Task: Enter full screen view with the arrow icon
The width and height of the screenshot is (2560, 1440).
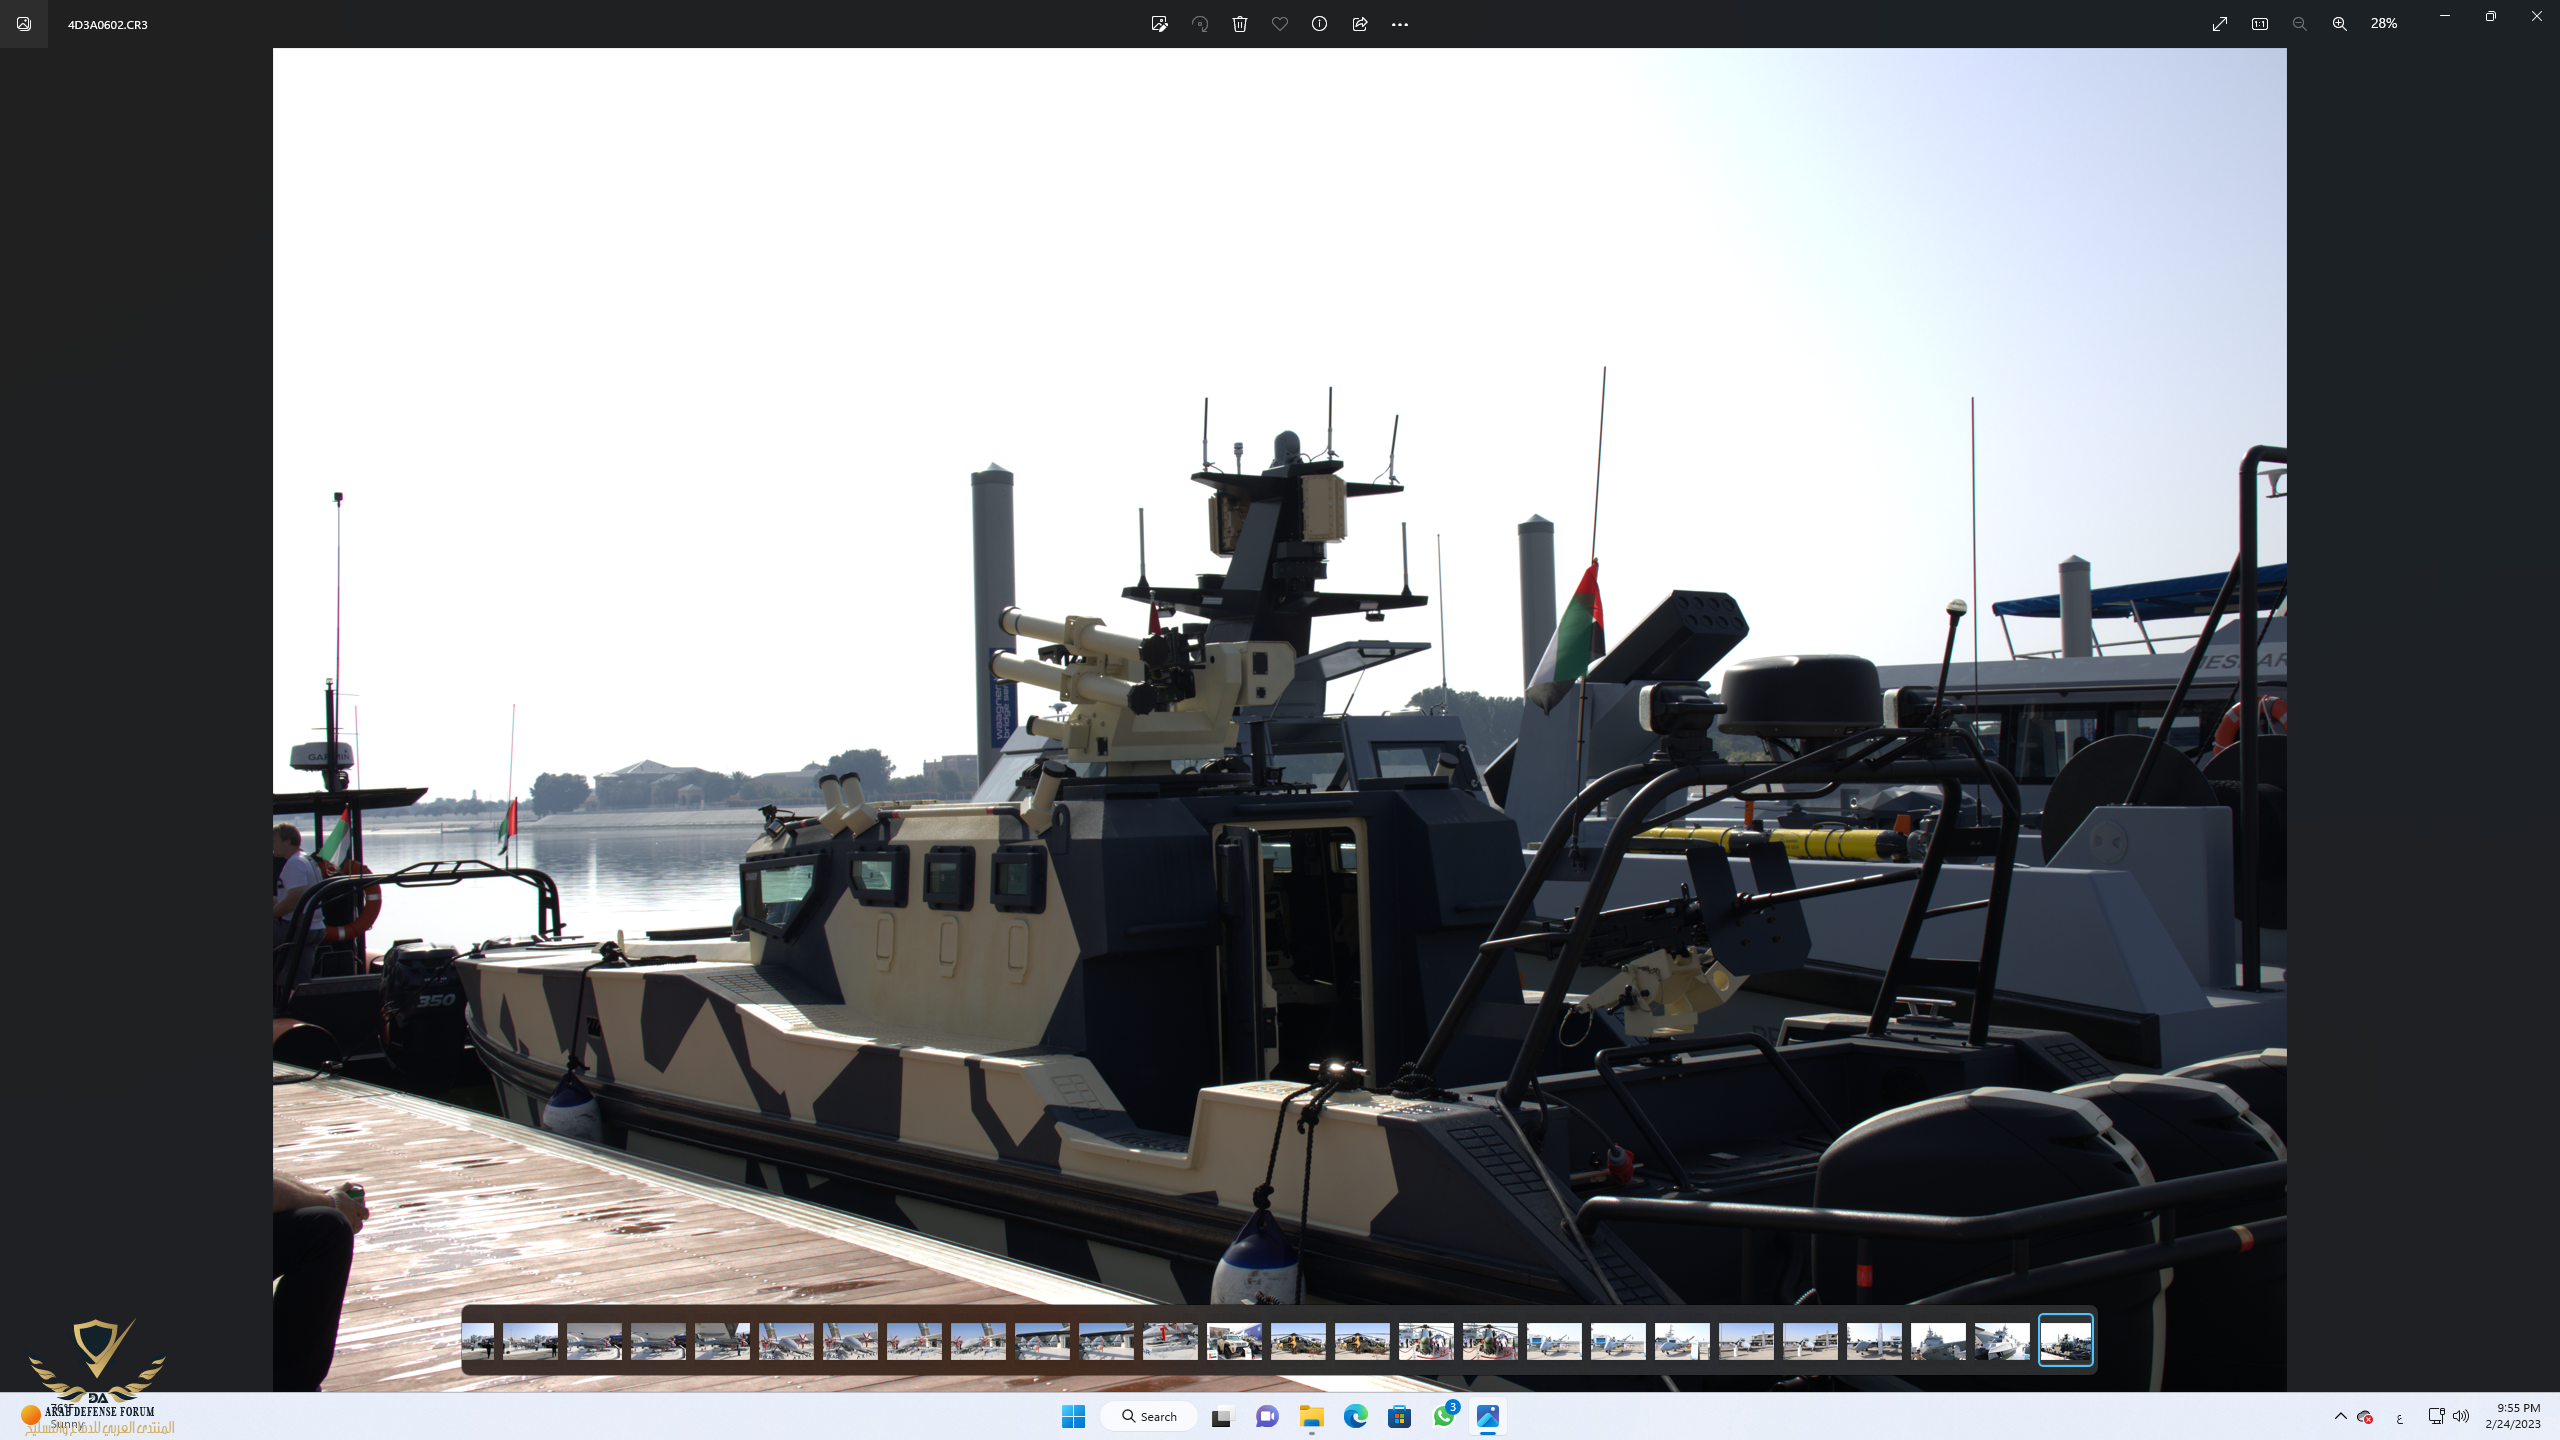Action: pyautogui.click(x=2220, y=24)
